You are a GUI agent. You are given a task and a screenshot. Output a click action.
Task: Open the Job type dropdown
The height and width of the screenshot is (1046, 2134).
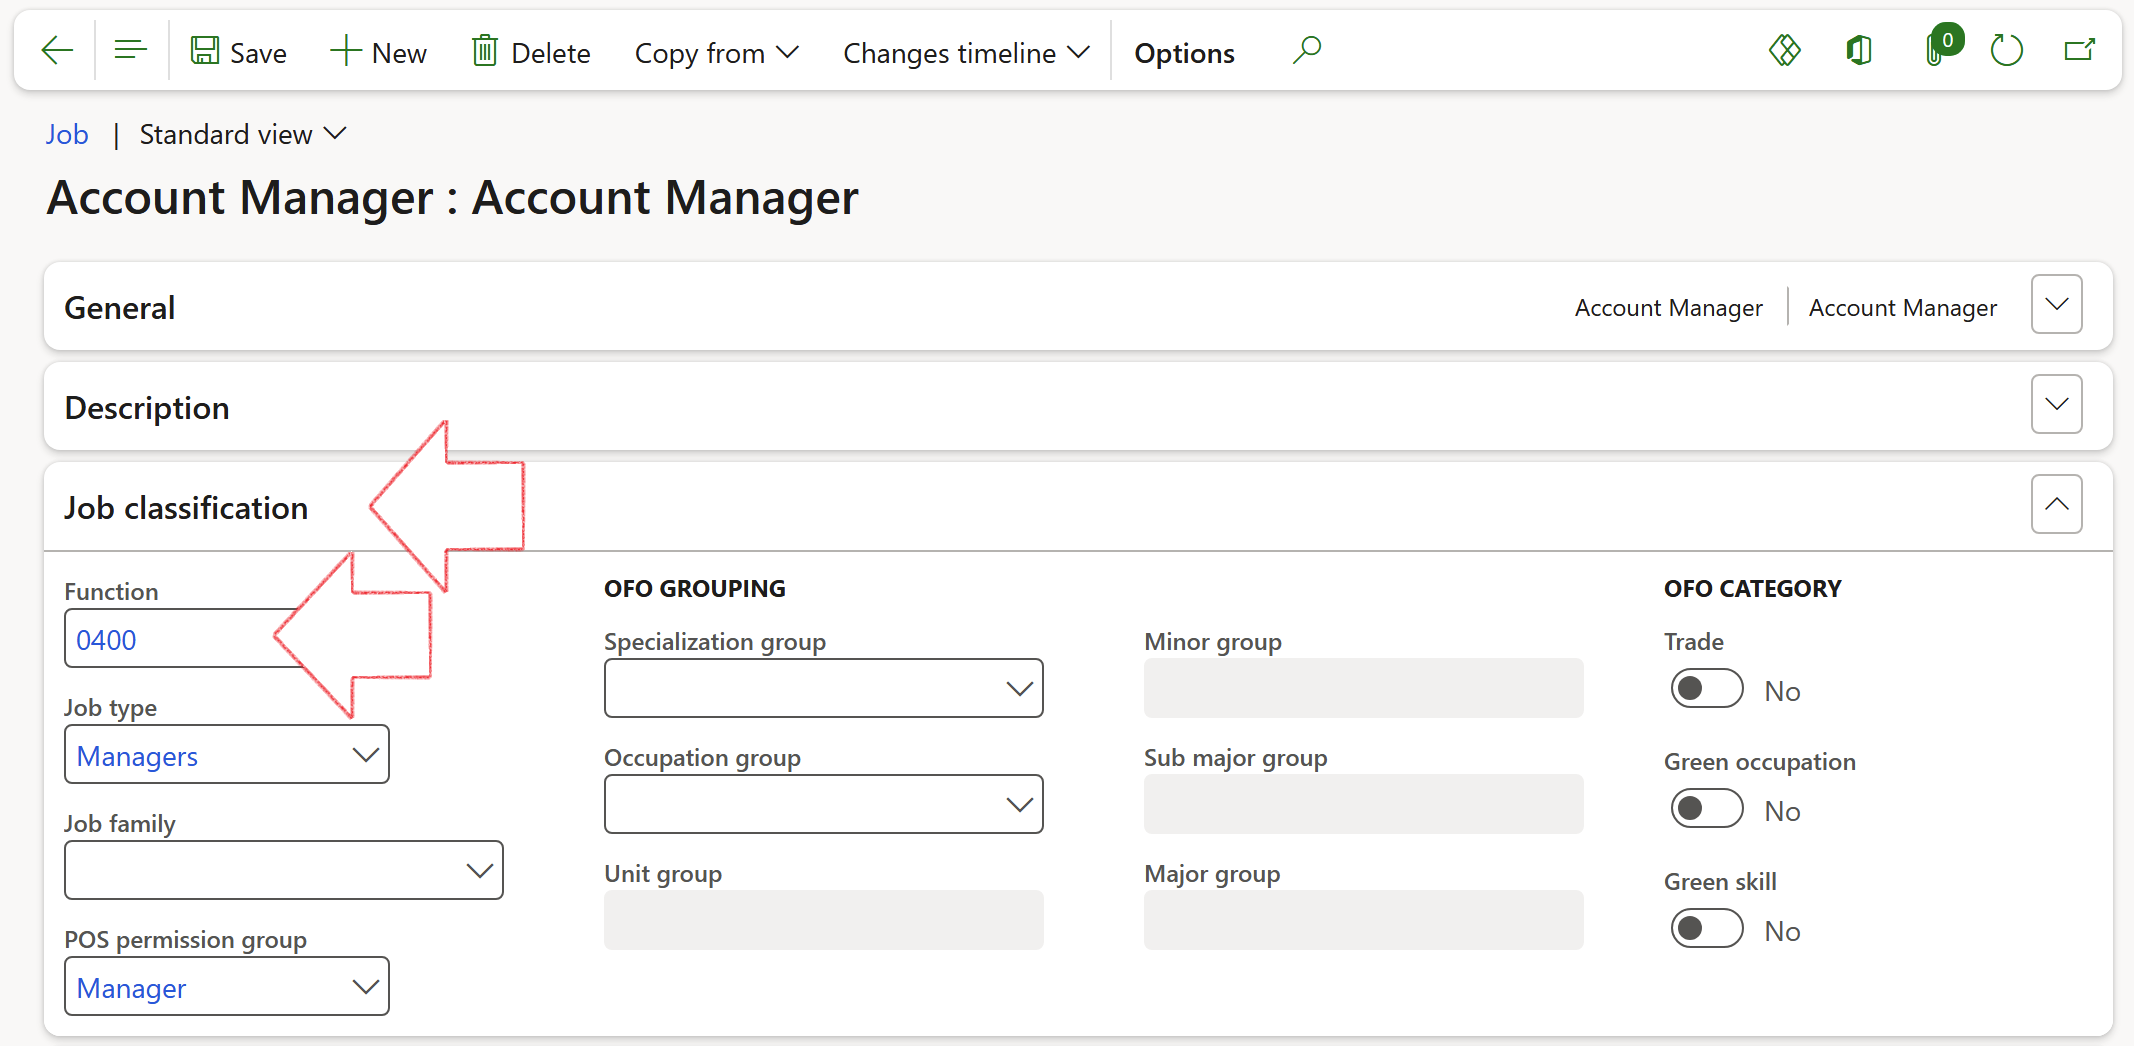click(x=226, y=755)
